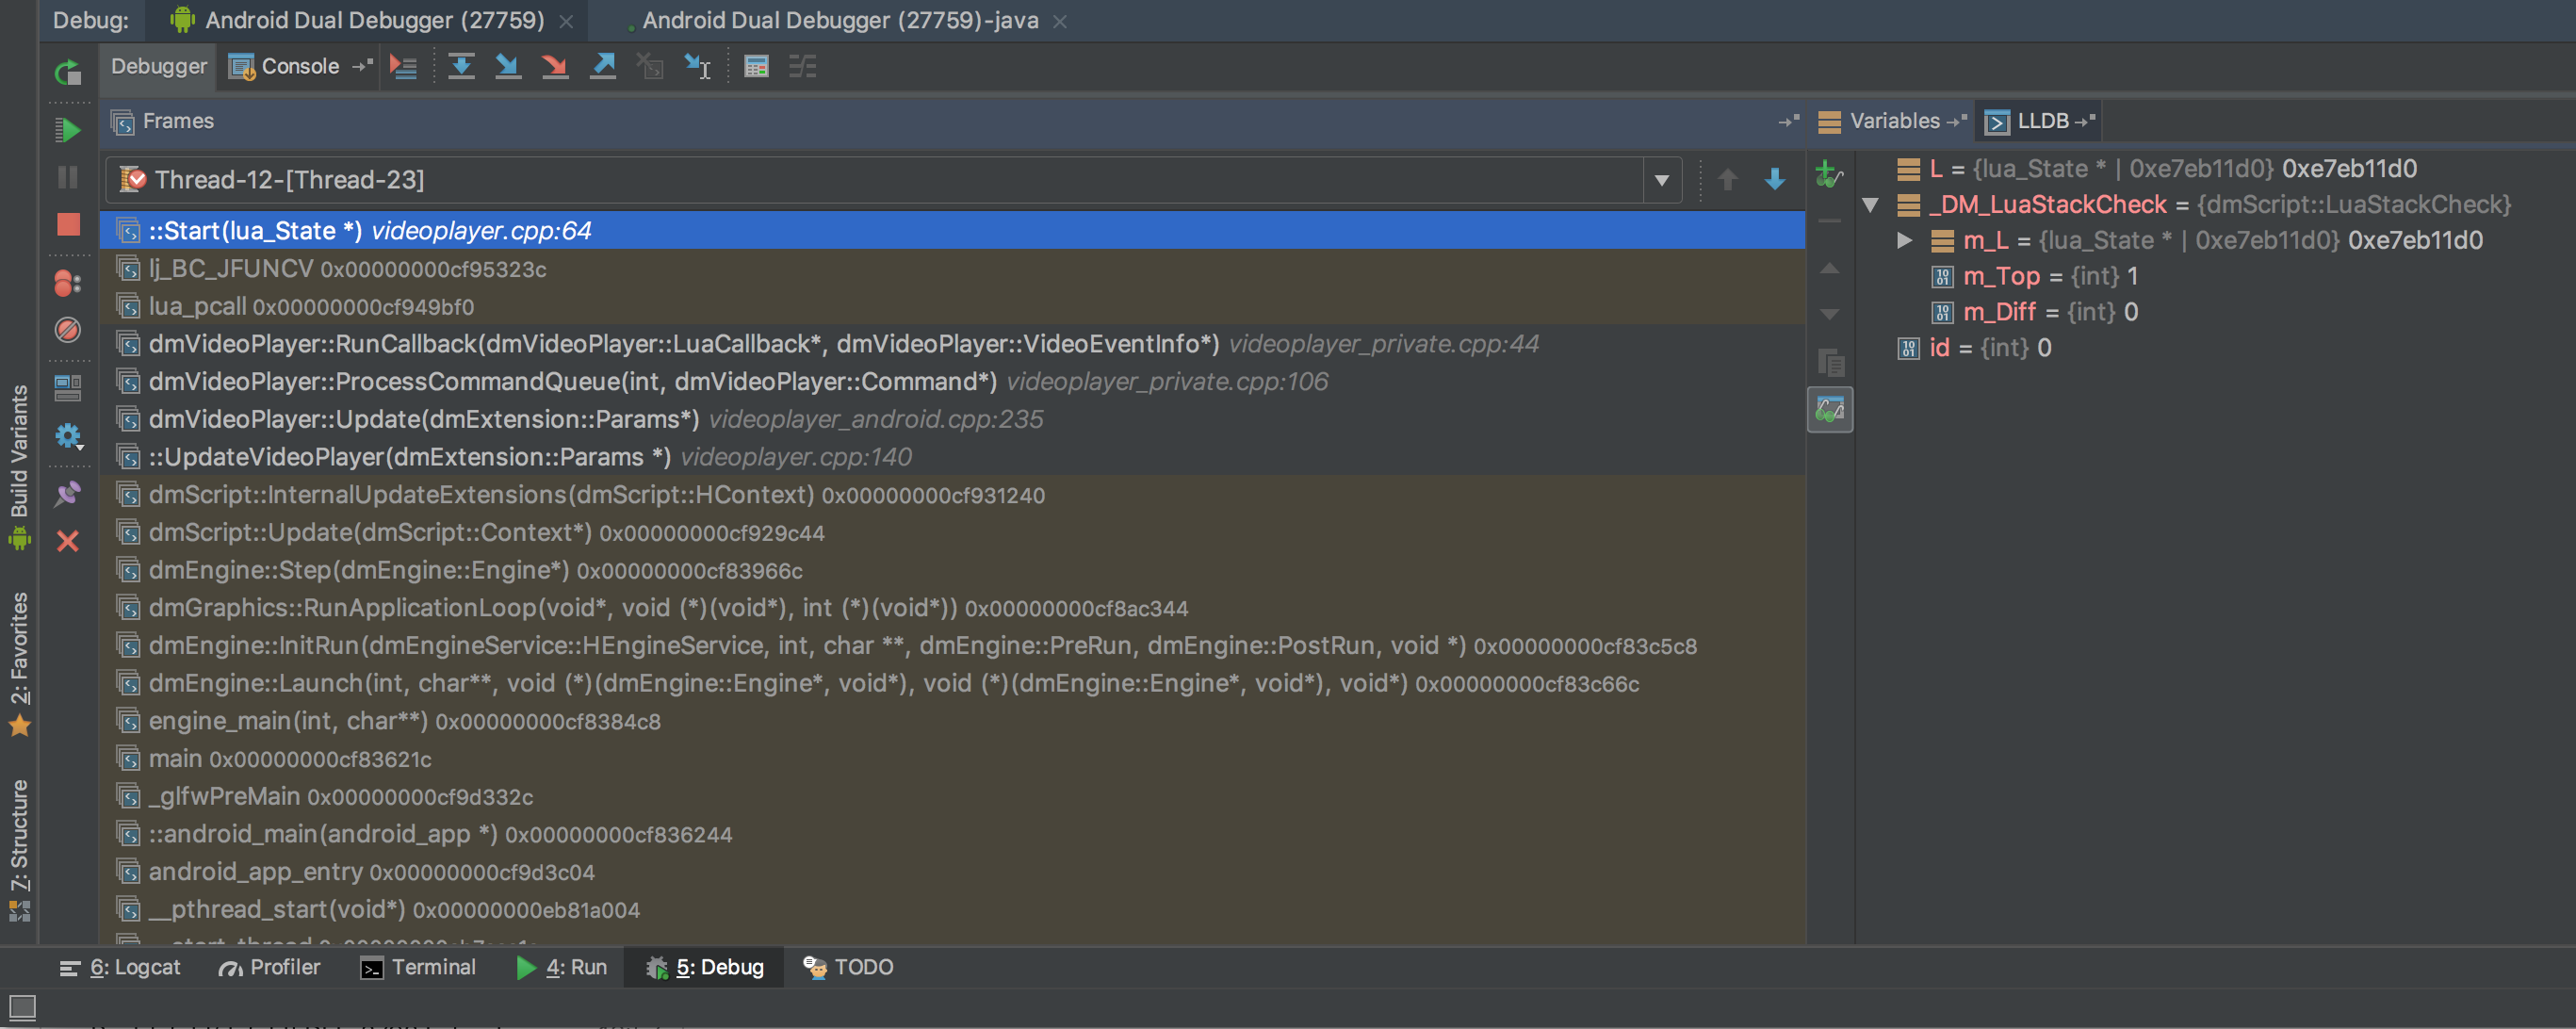Image resolution: width=2576 pixels, height=1029 pixels.
Task: Expand the m_L variable node
Action: (1904, 241)
